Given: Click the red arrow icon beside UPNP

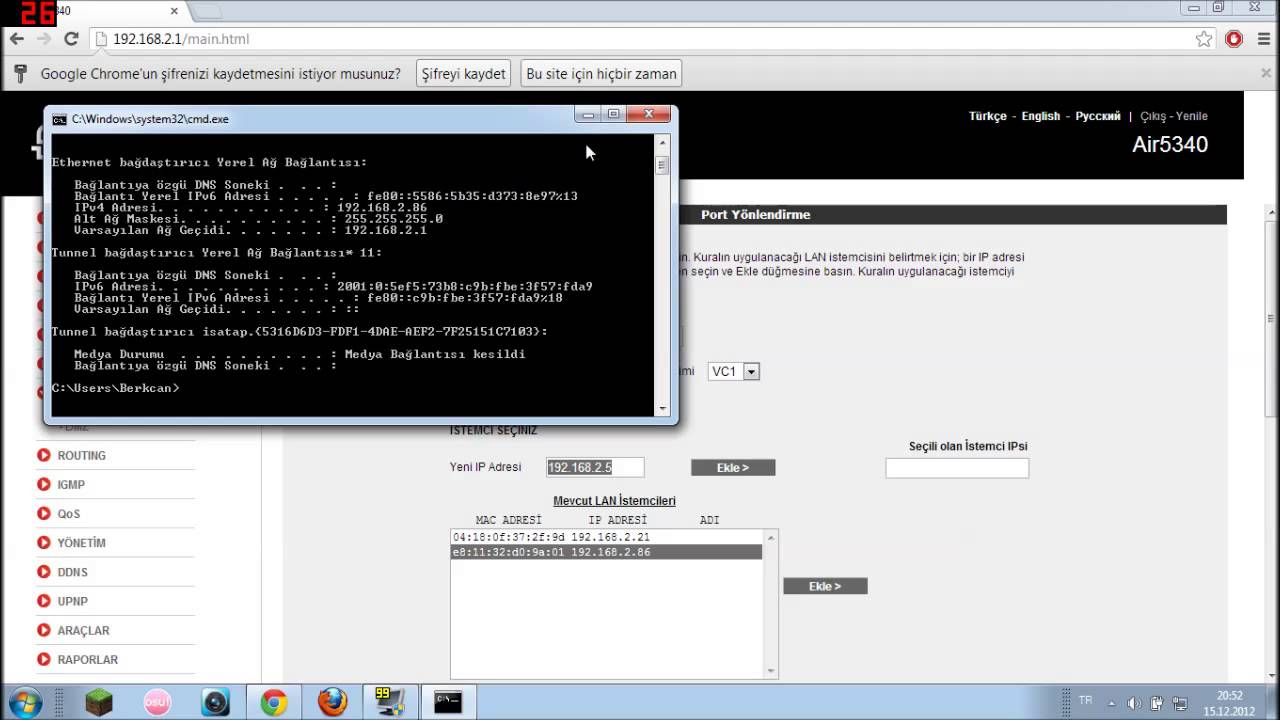Looking at the screenshot, I should pyautogui.click(x=44, y=601).
